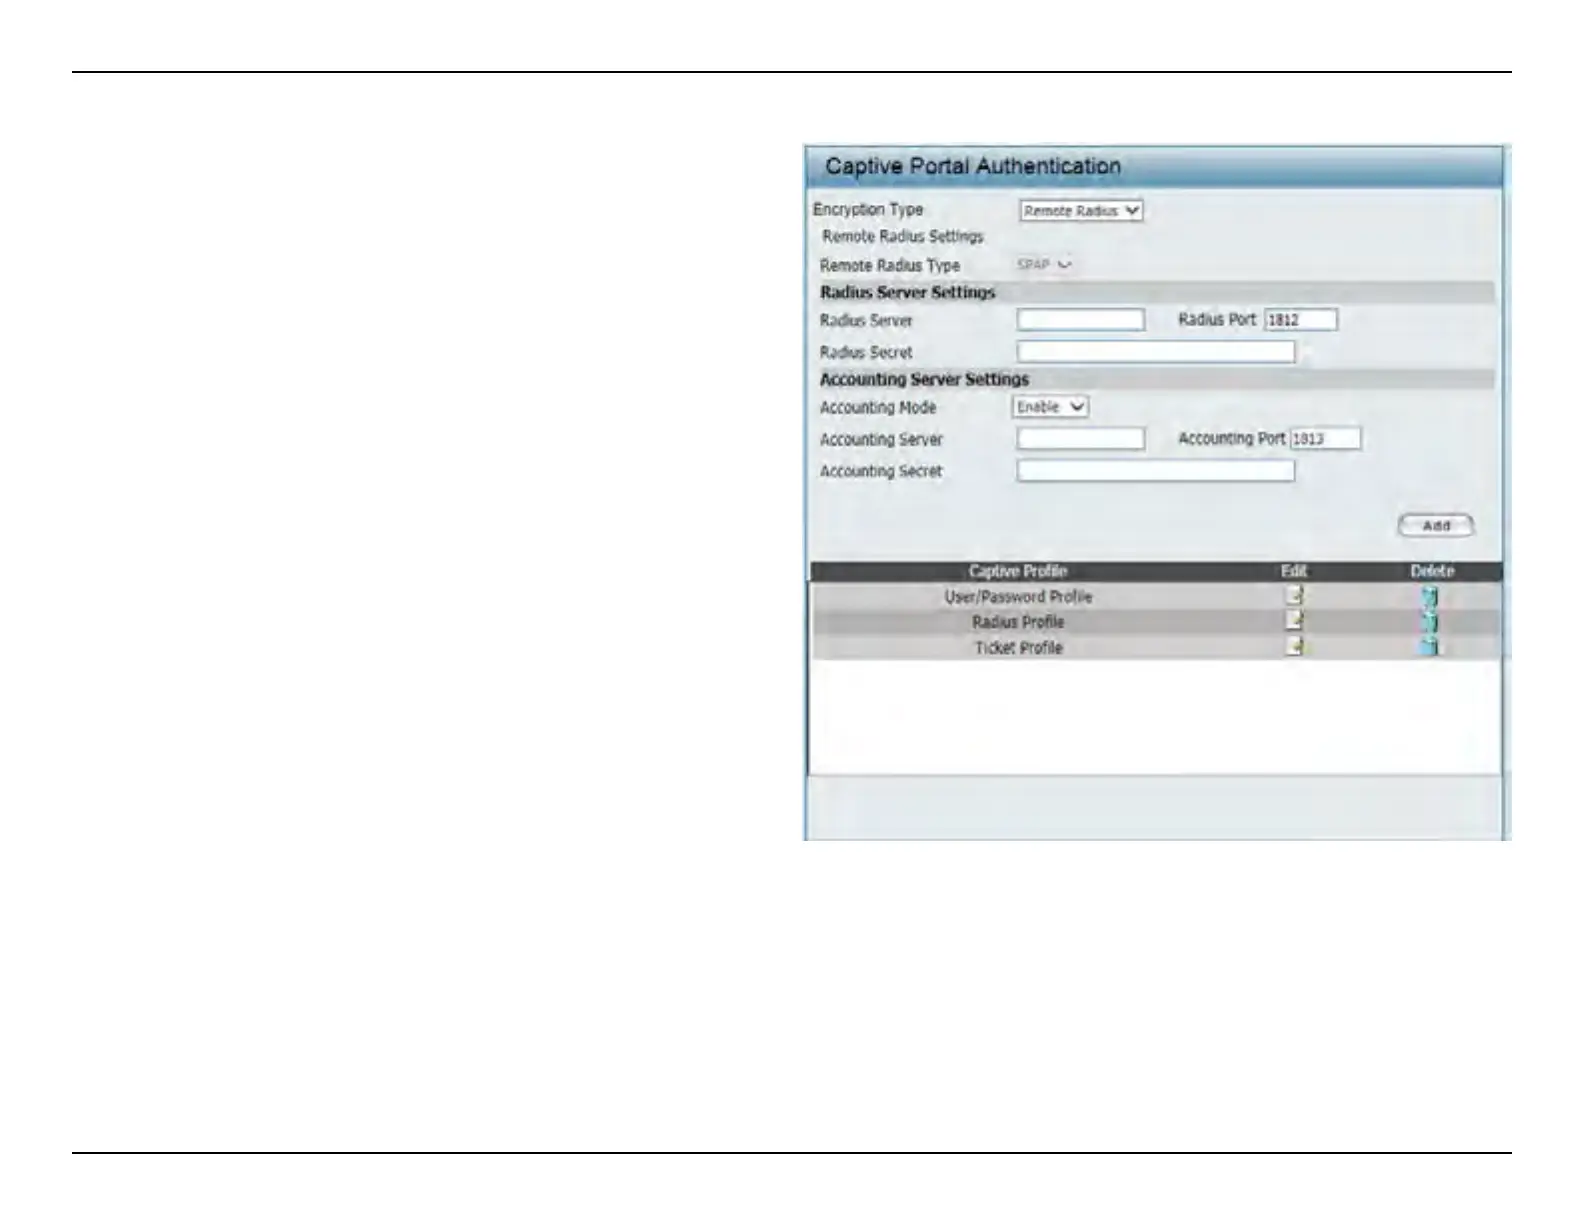Delete the Ticket Profile entry
Viewport: 1584px width, 1224px height.
(1430, 646)
